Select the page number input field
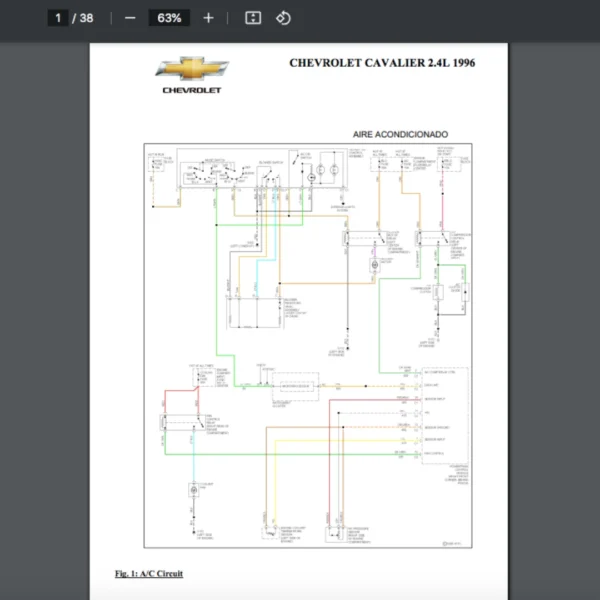 [58, 18]
